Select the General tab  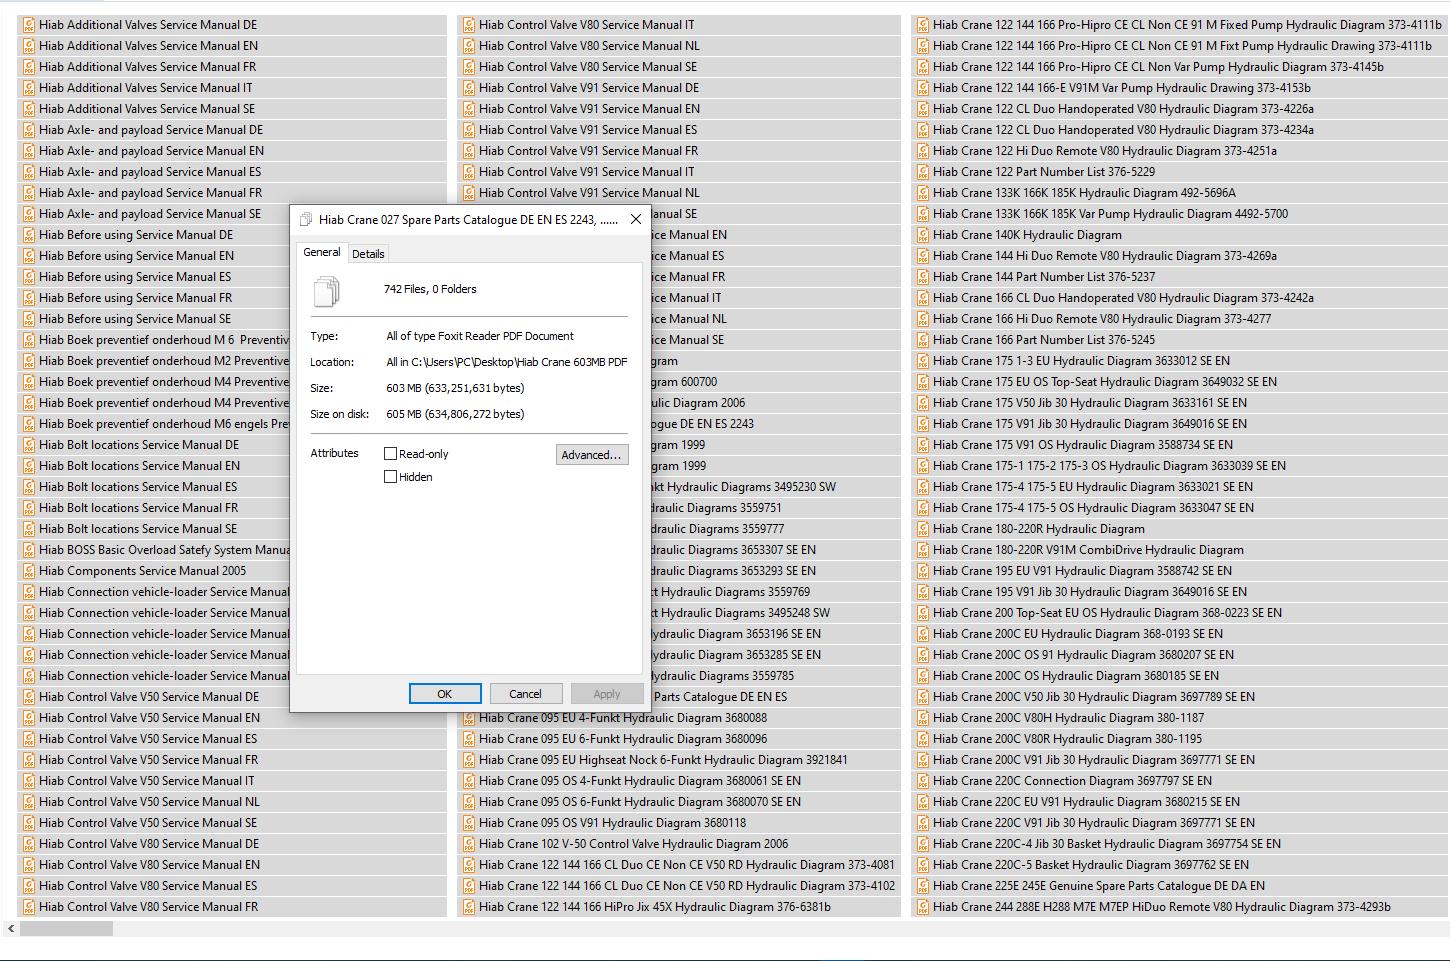coord(322,253)
